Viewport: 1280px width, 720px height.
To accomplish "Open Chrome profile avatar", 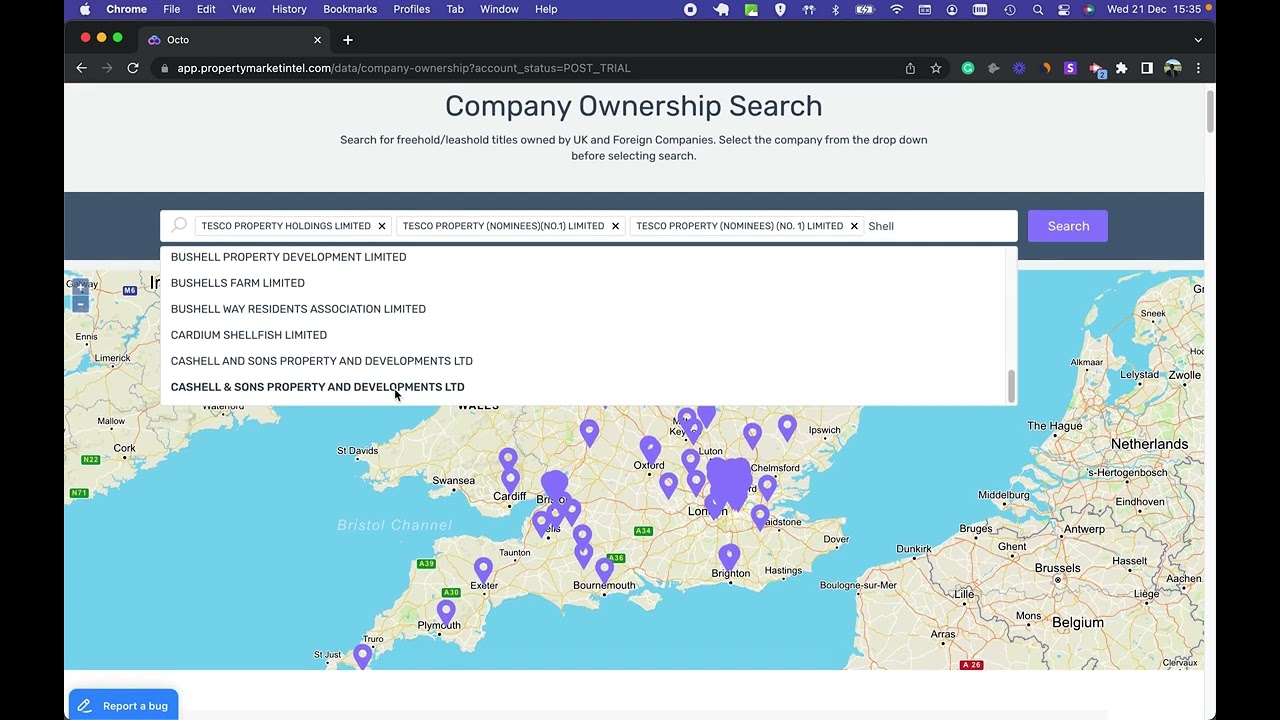I will click(x=1173, y=68).
